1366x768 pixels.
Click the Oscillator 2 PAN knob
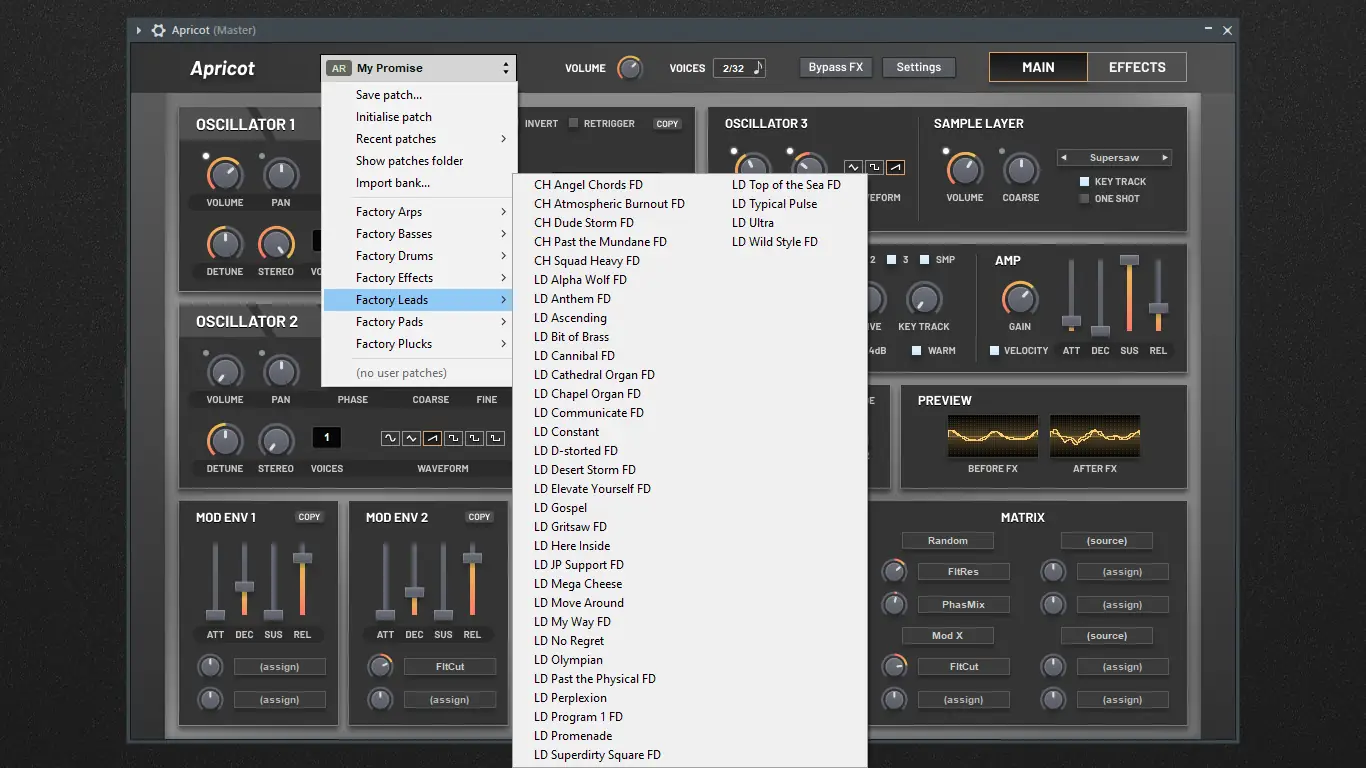(x=281, y=372)
